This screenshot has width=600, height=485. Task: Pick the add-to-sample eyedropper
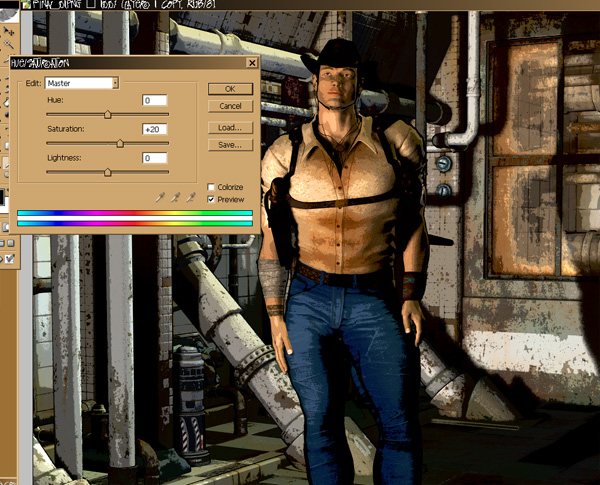pyautogui.click(x=175, y=197)
